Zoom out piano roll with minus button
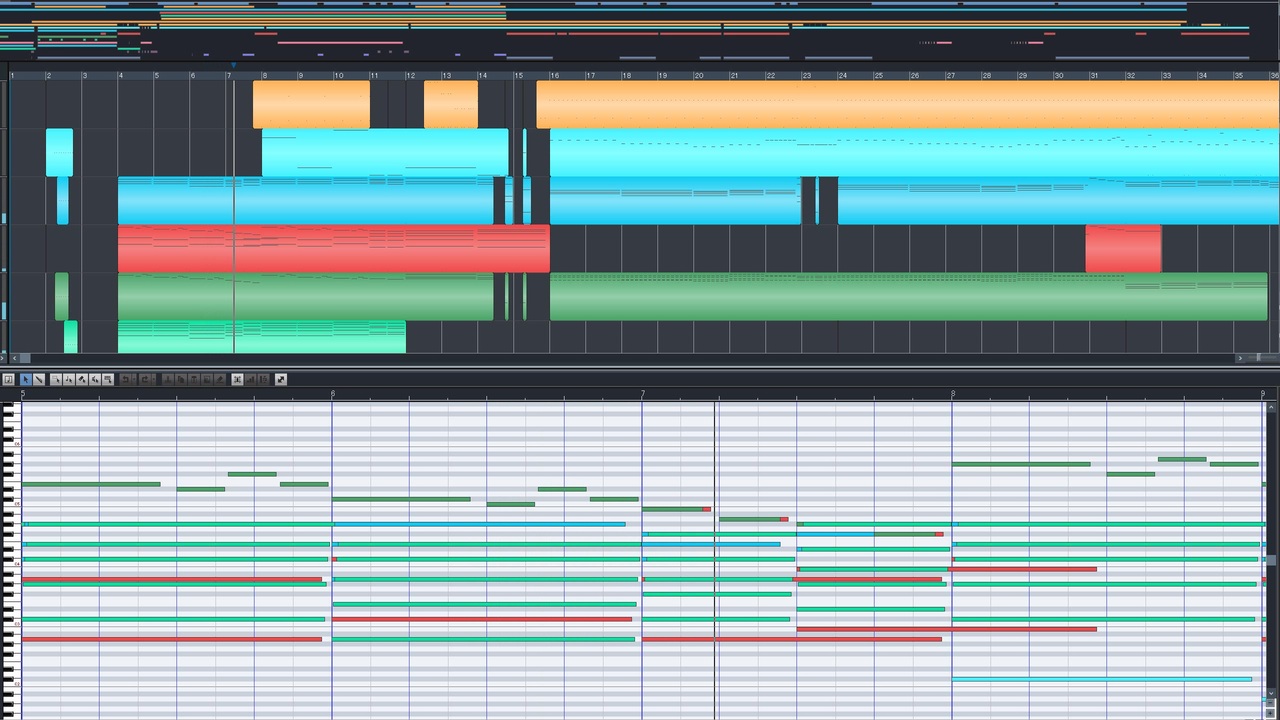Image resolution: width=1280 pixels, height=720 pixels. coord(1270,702)
